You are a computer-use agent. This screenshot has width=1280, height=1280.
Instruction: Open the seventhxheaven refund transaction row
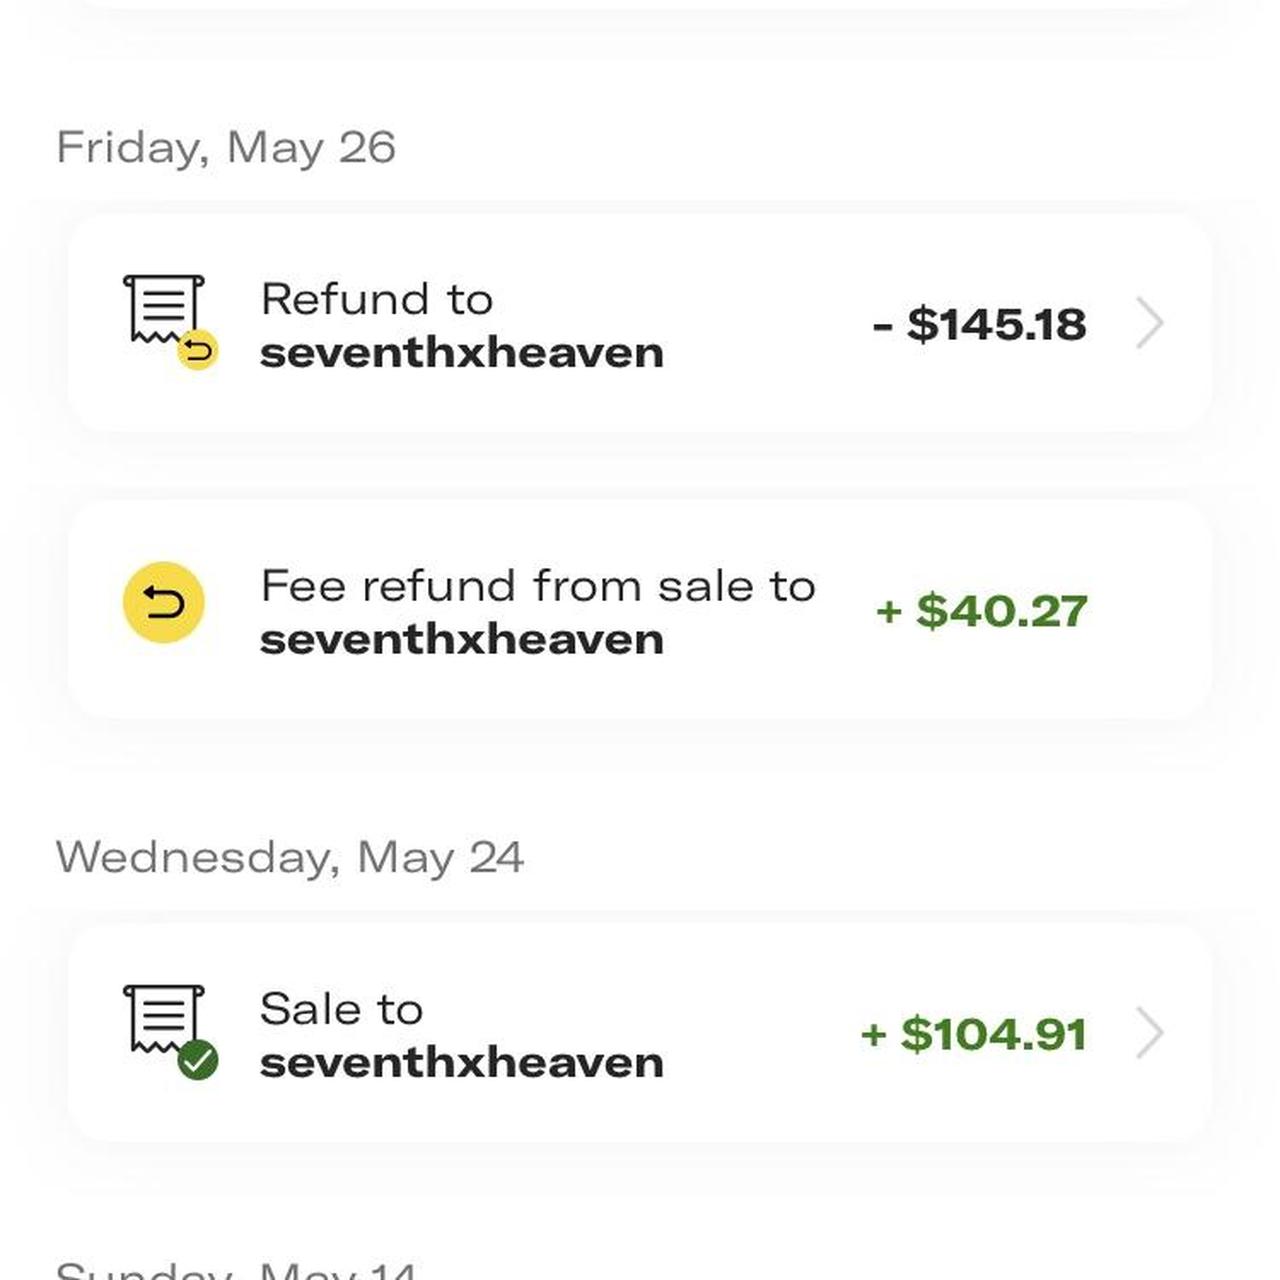[x=640, y=322]
